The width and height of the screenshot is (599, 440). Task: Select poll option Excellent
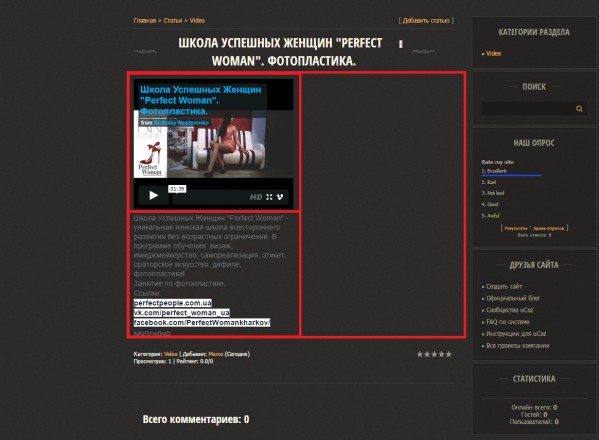pyautogui.click(x=494, y=171)
